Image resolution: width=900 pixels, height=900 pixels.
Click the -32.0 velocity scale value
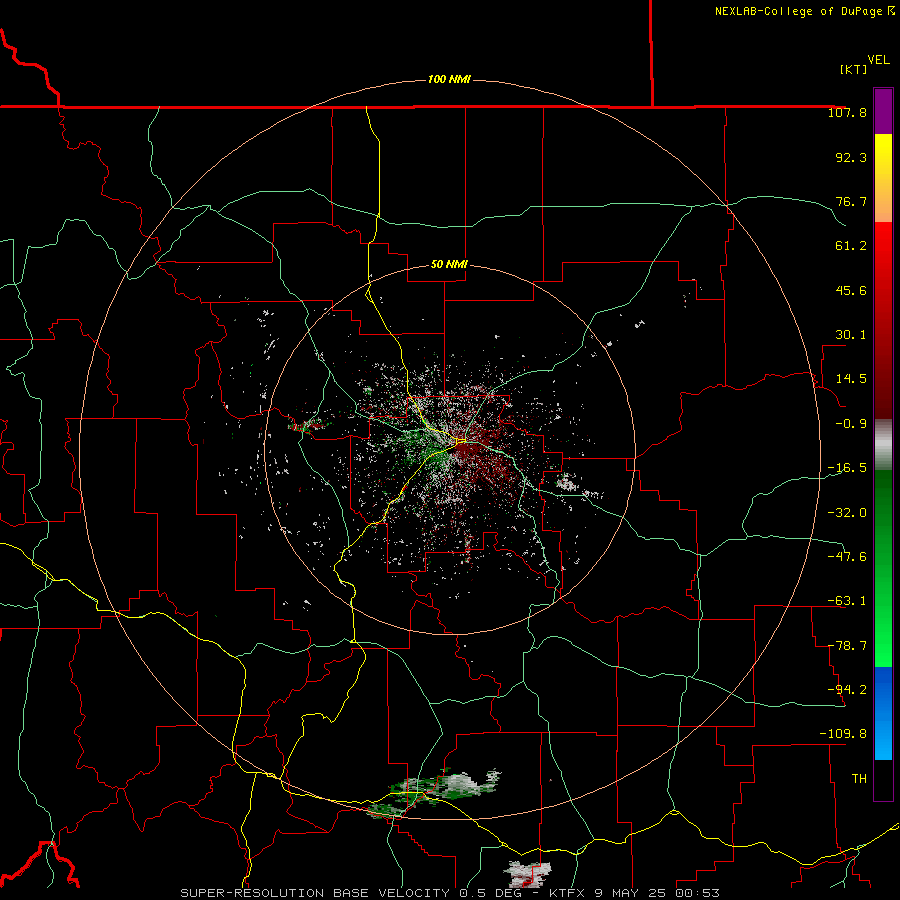click(847, 512)
